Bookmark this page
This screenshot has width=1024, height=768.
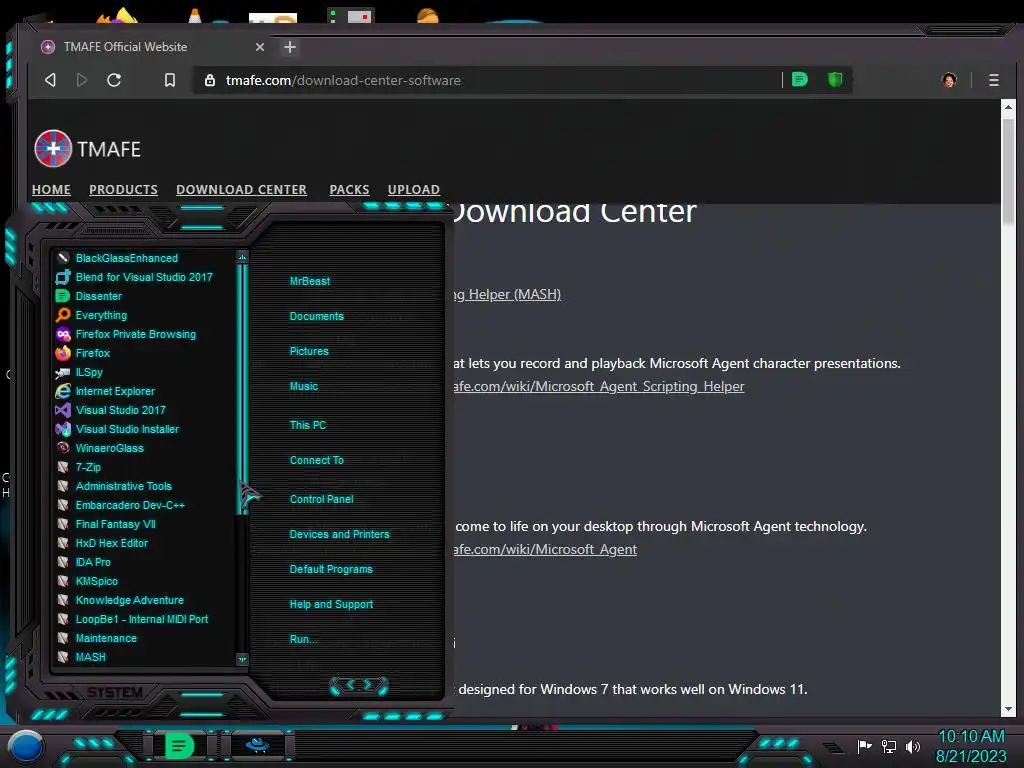[x=170, y=80]
